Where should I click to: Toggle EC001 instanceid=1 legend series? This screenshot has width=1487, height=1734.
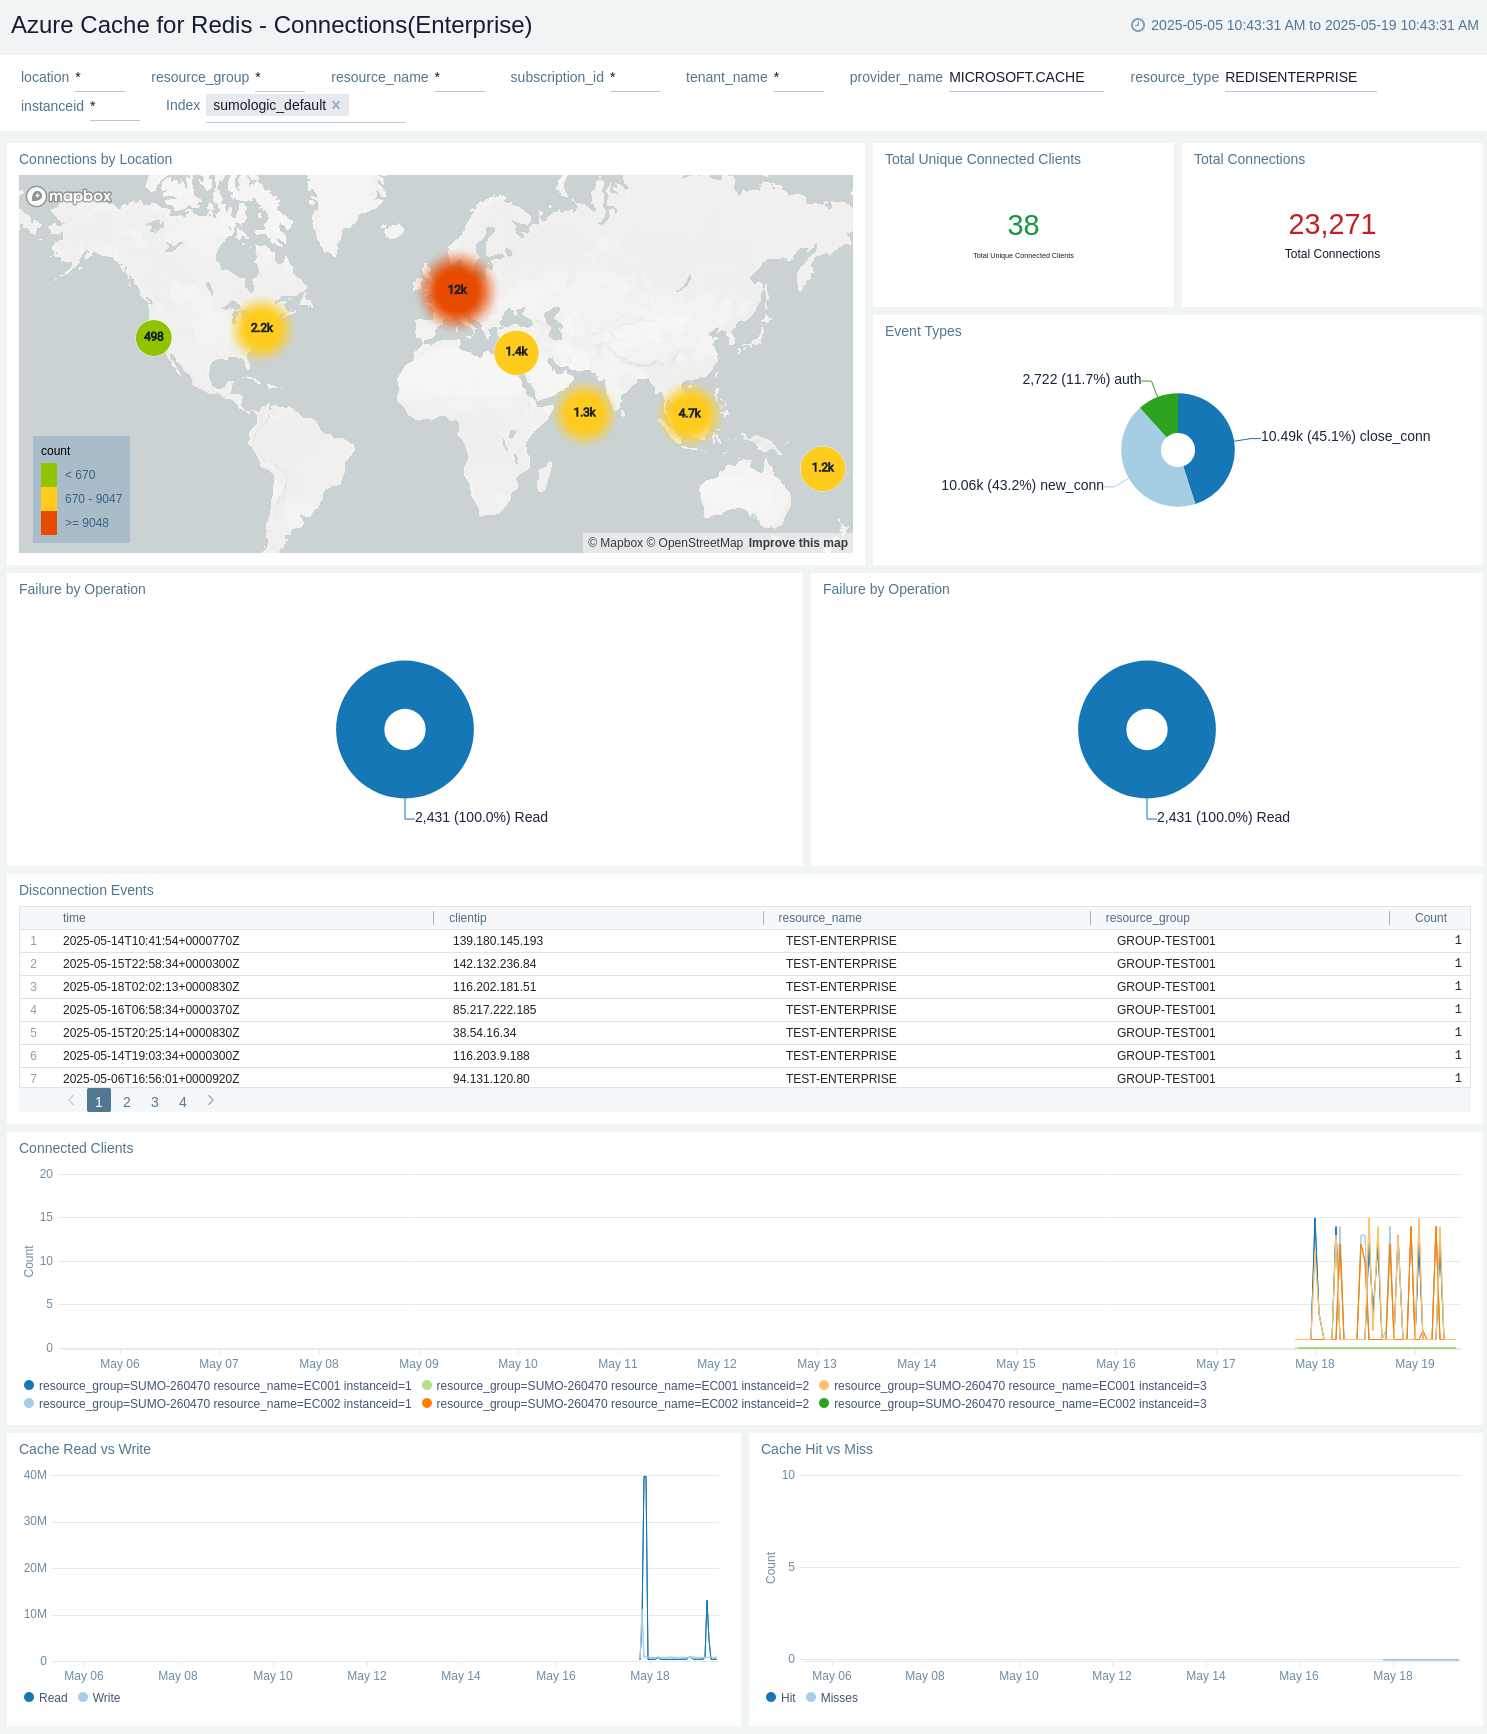tap(218, 1386)
